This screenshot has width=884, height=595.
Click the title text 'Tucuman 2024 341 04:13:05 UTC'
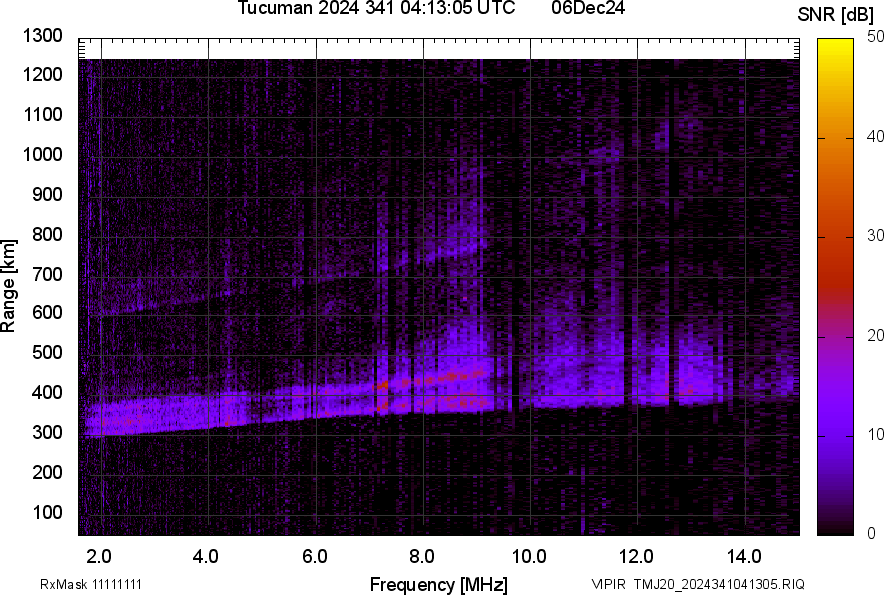coord(376,8)
